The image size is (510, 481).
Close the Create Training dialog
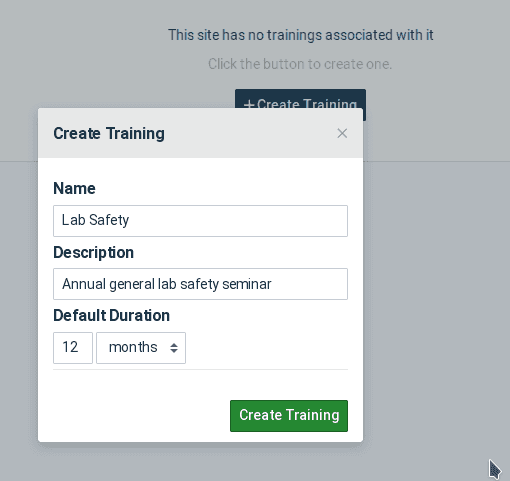point(342,133)
